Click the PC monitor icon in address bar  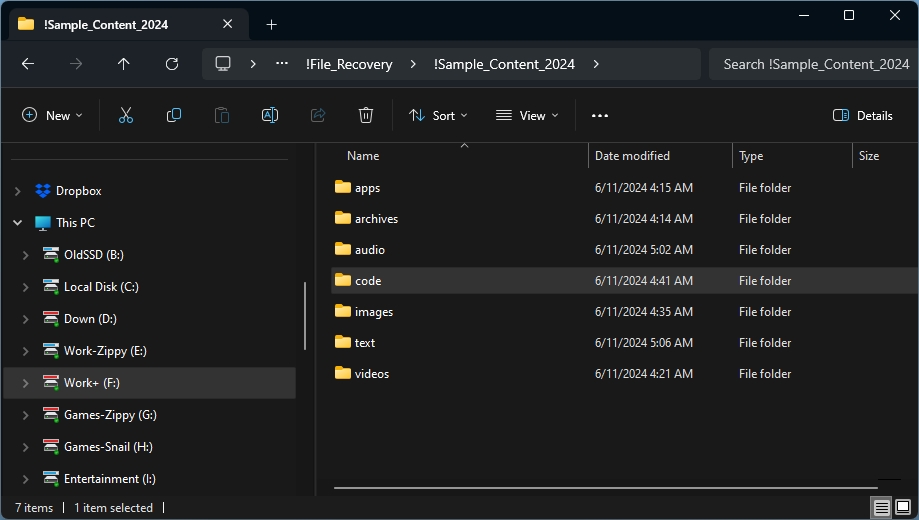pos(223,64)
